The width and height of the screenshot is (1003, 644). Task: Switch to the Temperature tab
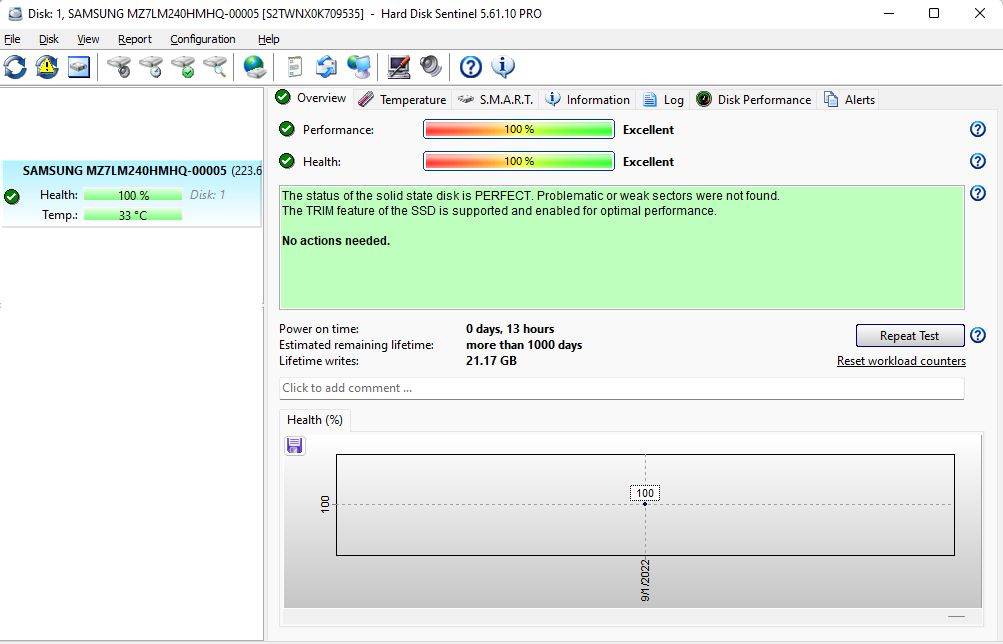[x=402, y=100]
